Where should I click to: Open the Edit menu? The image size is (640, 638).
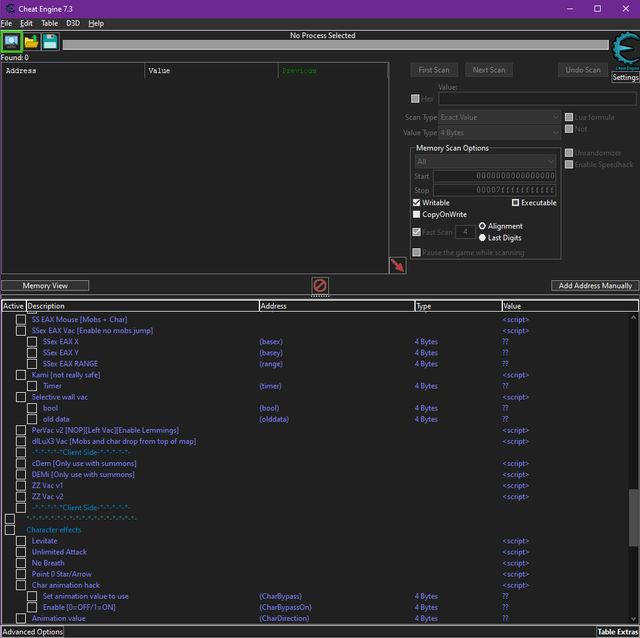point(26,23)
